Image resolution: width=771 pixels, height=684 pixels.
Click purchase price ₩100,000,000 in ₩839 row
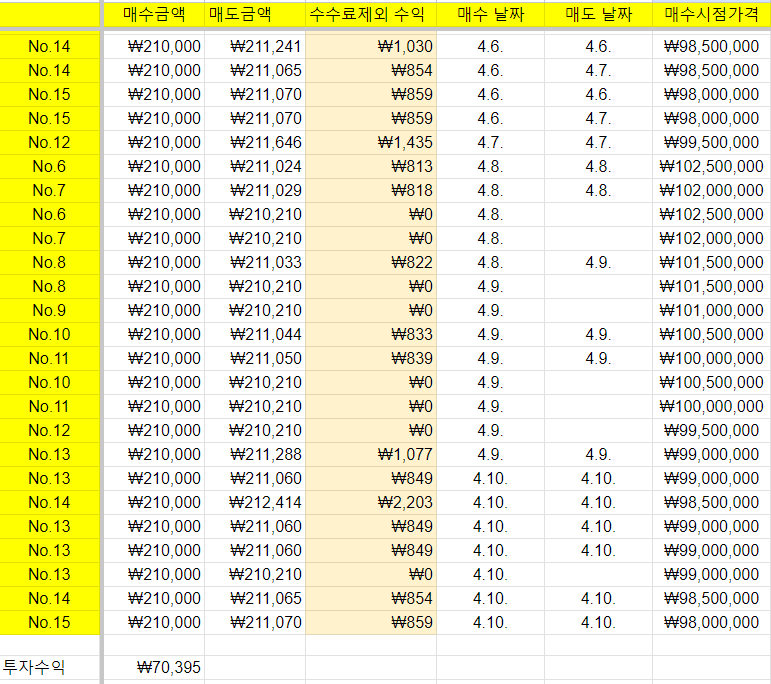coord(711,359)
